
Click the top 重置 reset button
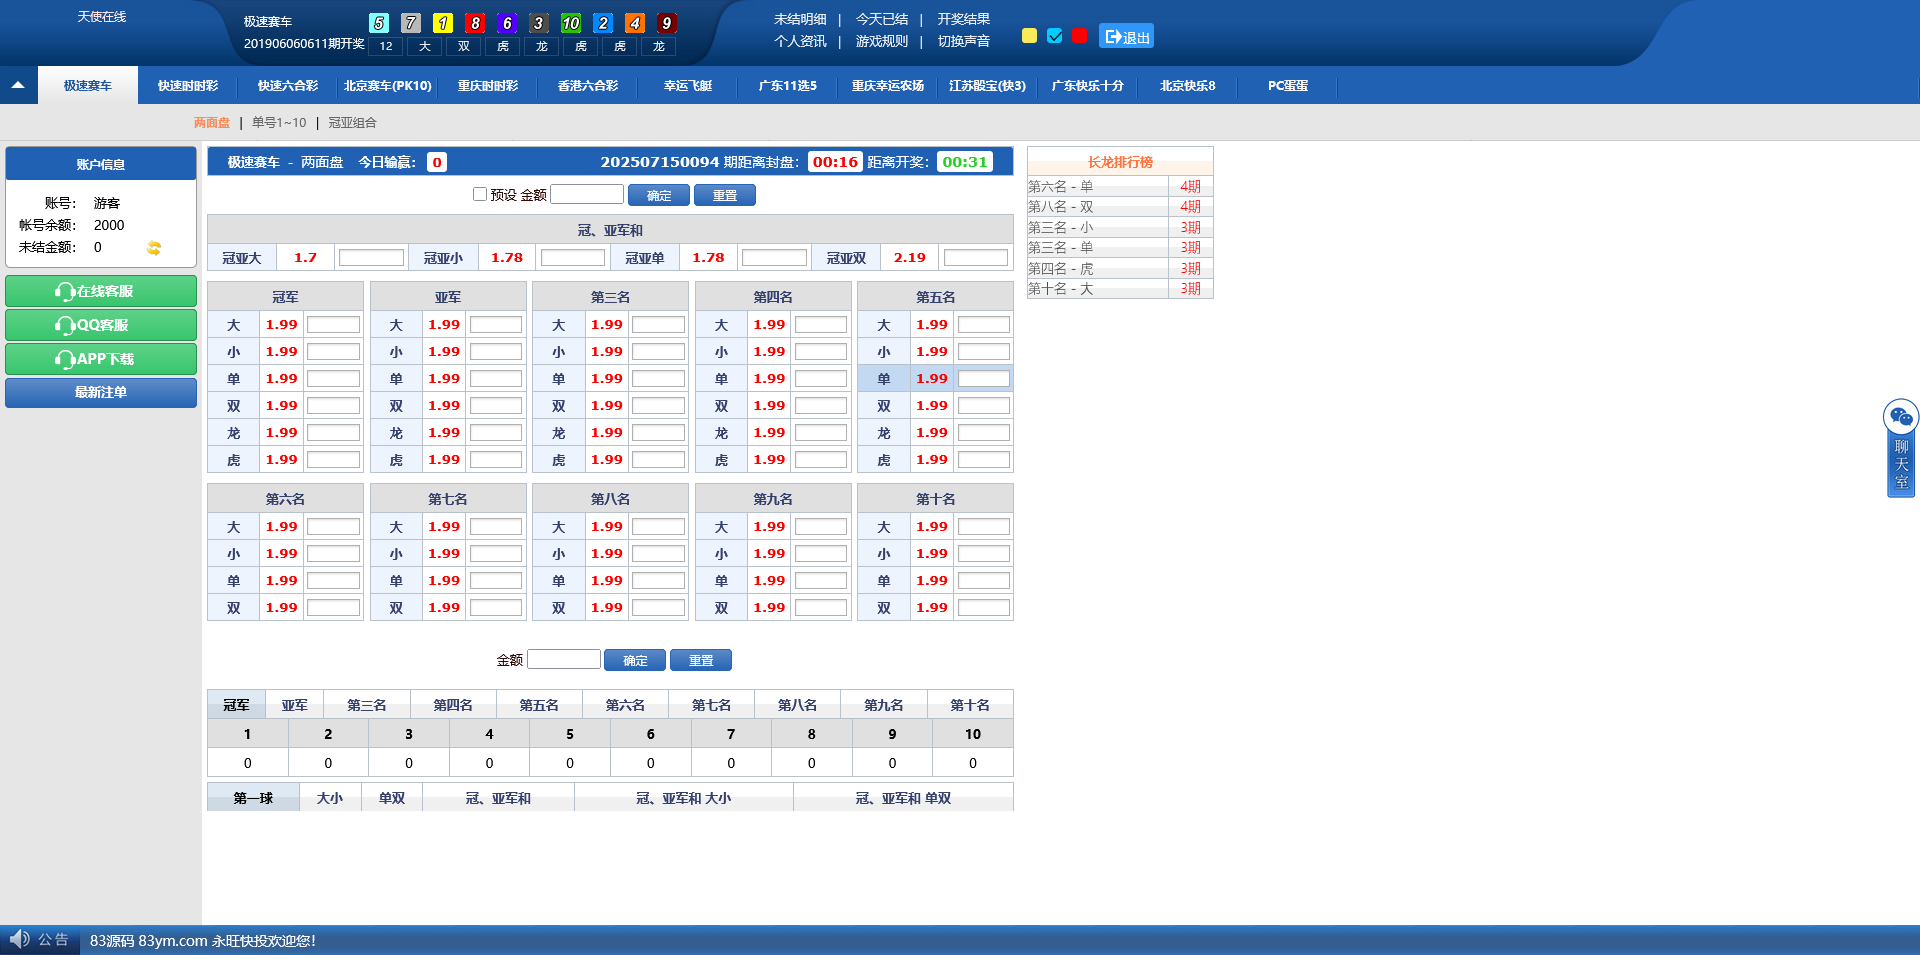[x=725, y=195]
